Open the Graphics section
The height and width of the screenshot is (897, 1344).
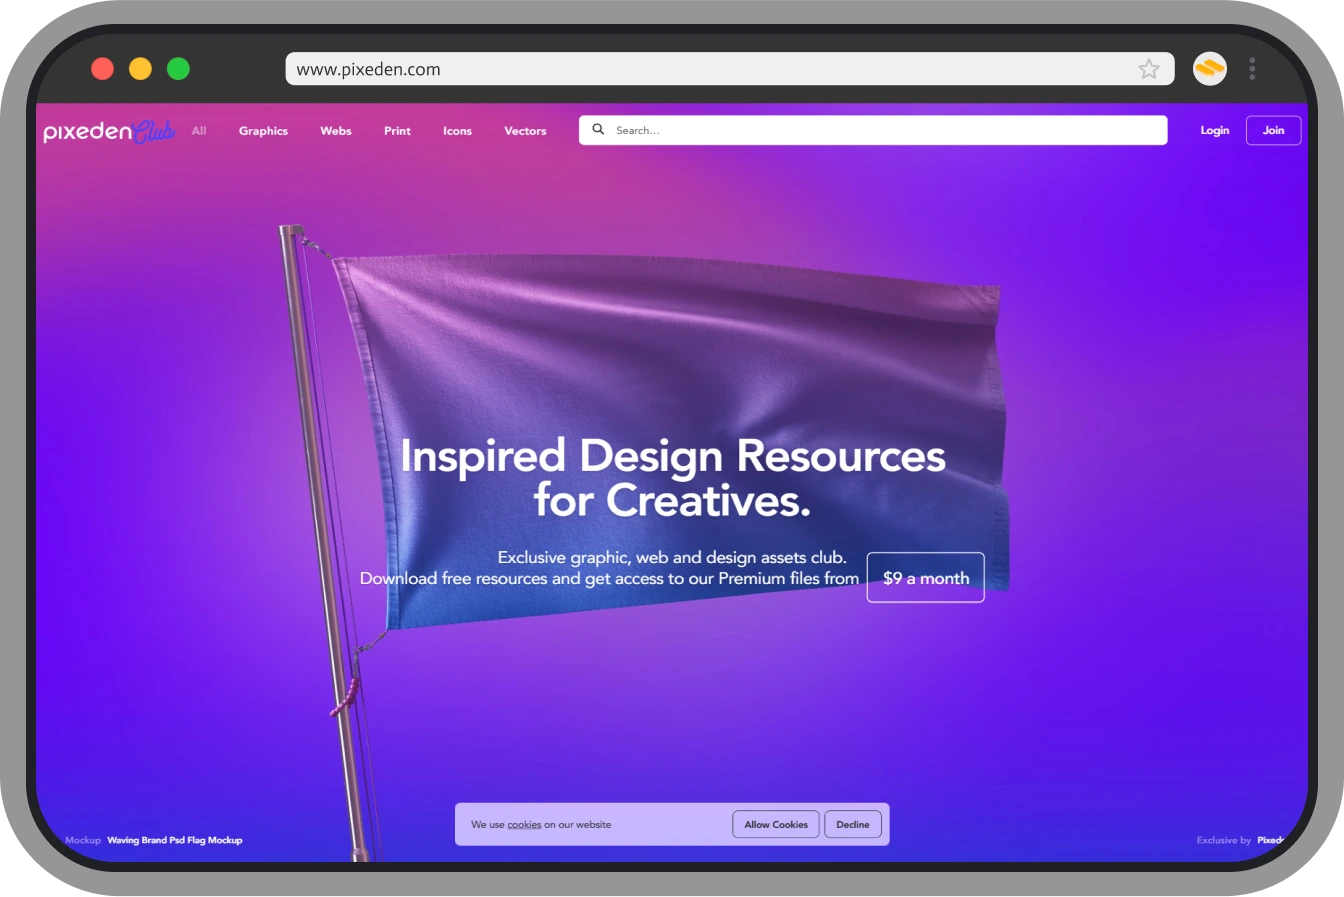tap(263, 131)
